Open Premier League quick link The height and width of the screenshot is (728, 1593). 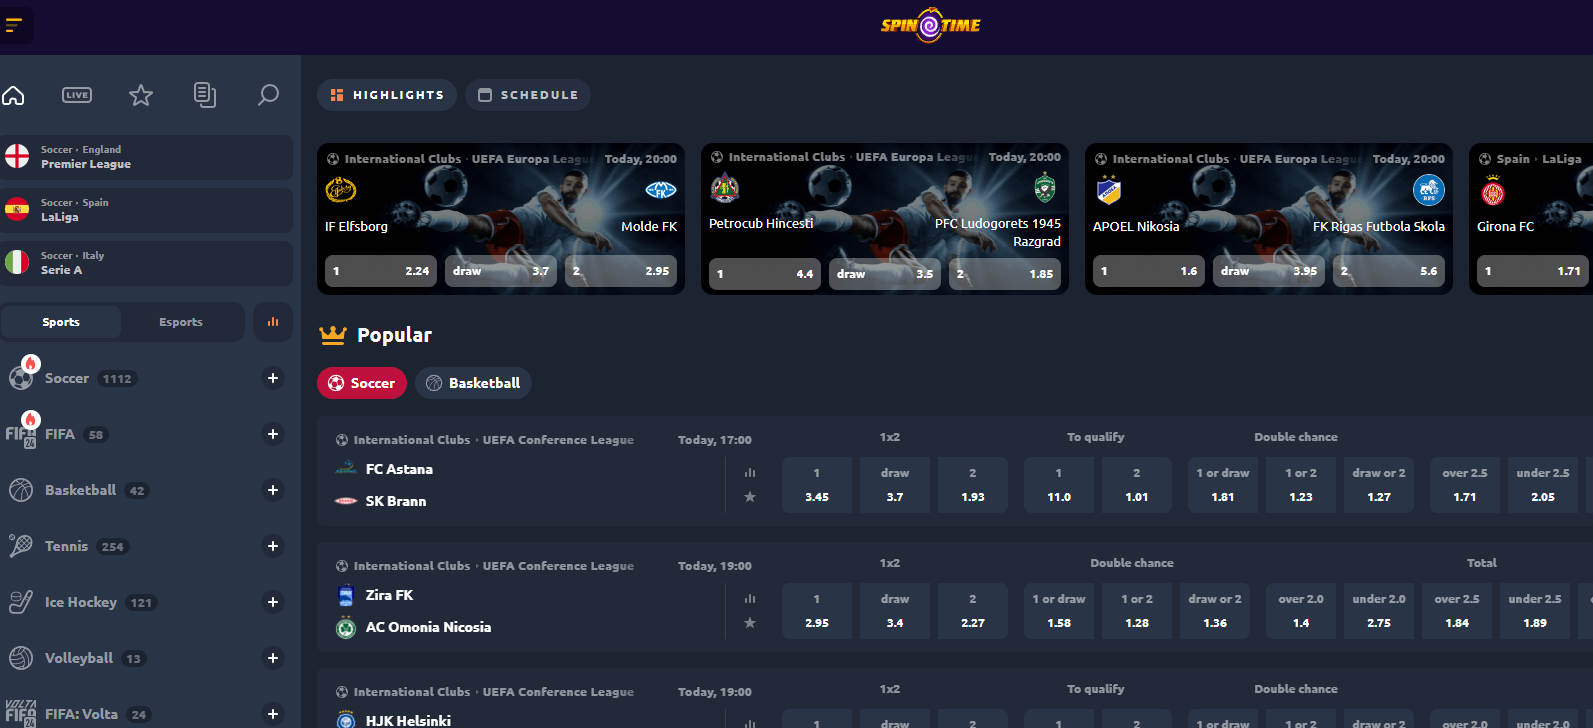[146, 157]
